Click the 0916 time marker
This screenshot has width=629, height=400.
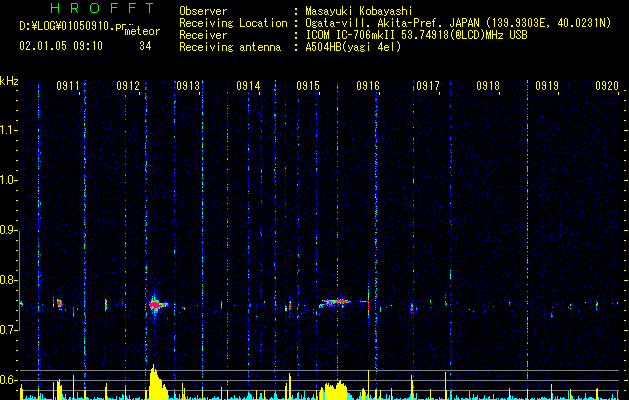[368, 85]
